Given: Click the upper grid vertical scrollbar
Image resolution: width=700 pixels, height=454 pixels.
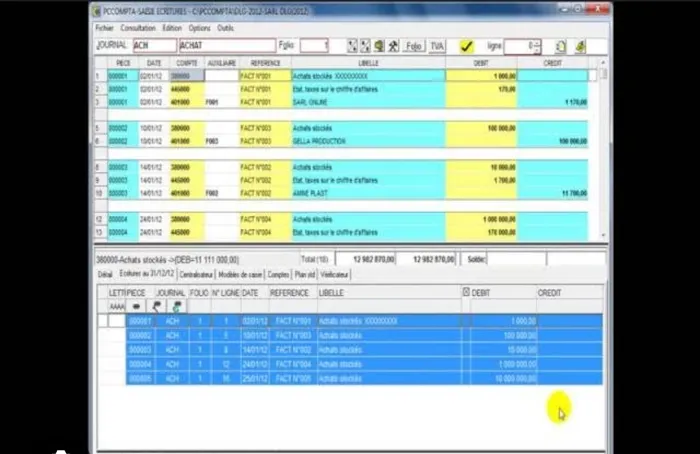Looking at the screenshot, I should 602,150.
